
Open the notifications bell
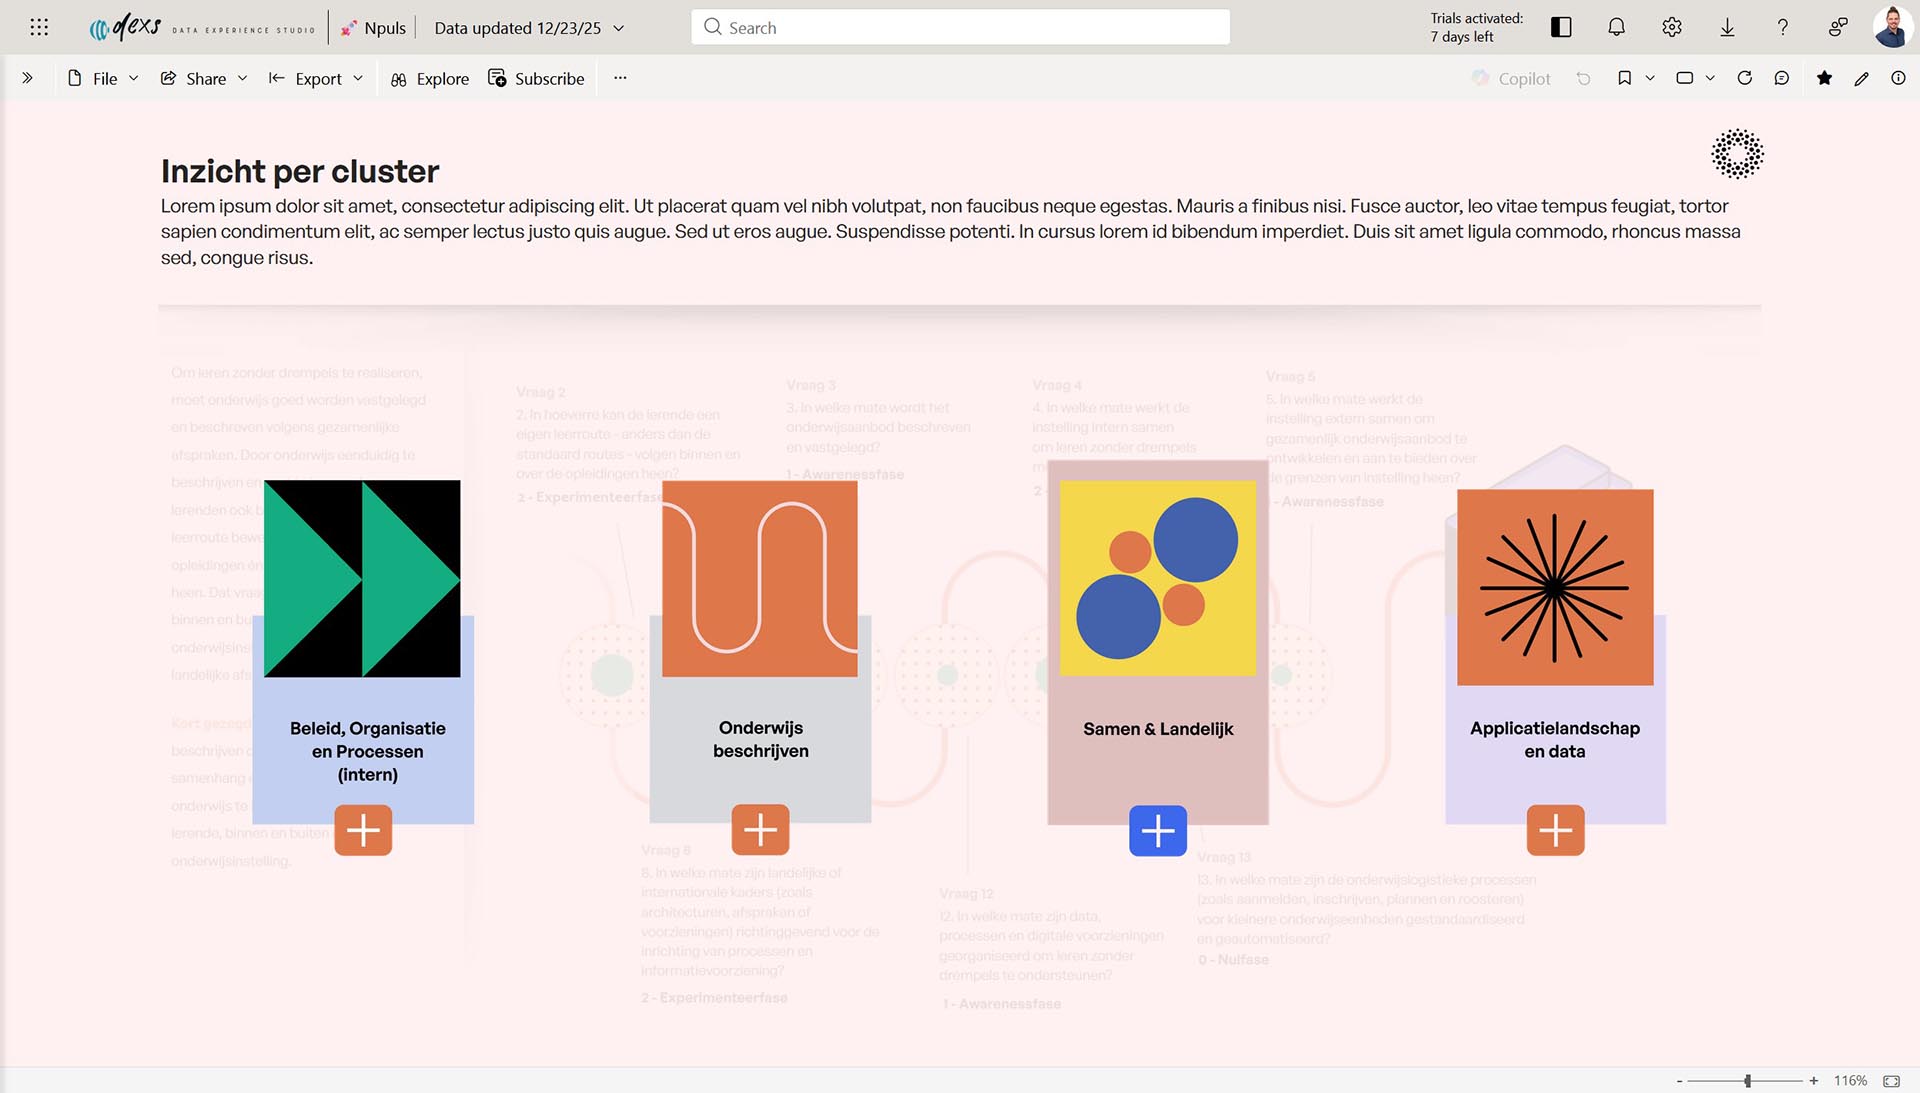[1616, 27]
